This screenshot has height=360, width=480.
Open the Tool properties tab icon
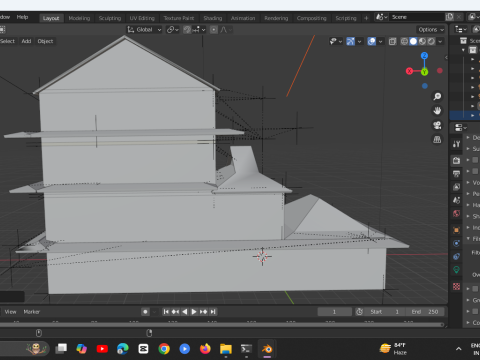click(x=456, y=144)
